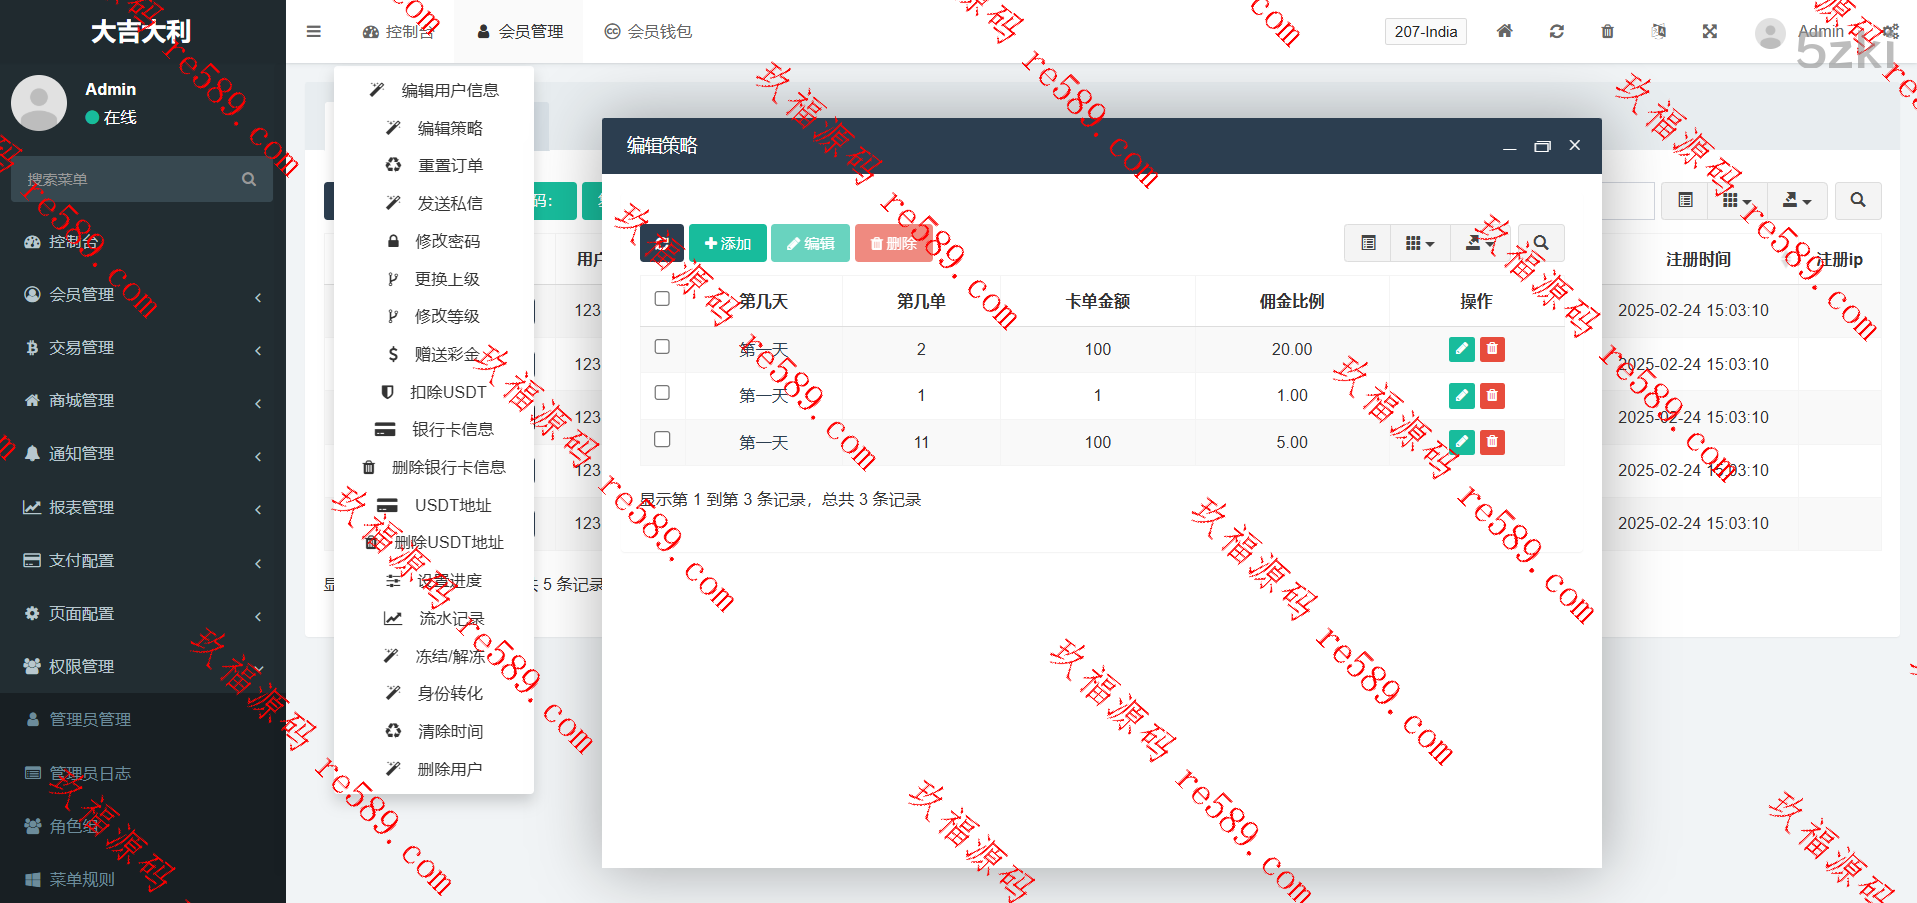Open 管理员日志 in sidebar
1917x903 pixels.
[x=90, y=773]
